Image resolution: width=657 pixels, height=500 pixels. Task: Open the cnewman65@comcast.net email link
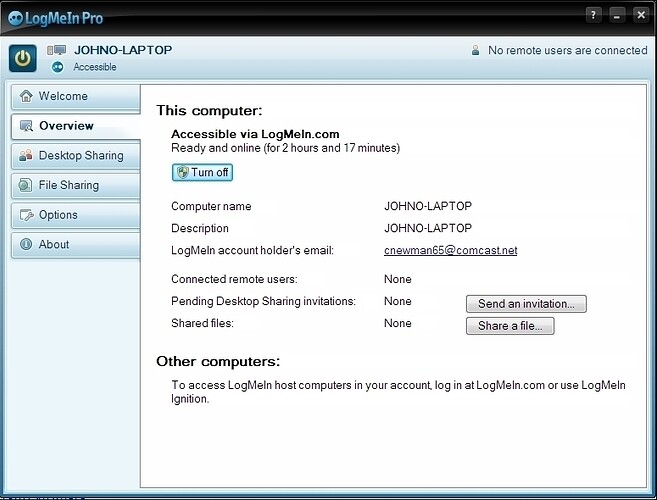(450, 250)
